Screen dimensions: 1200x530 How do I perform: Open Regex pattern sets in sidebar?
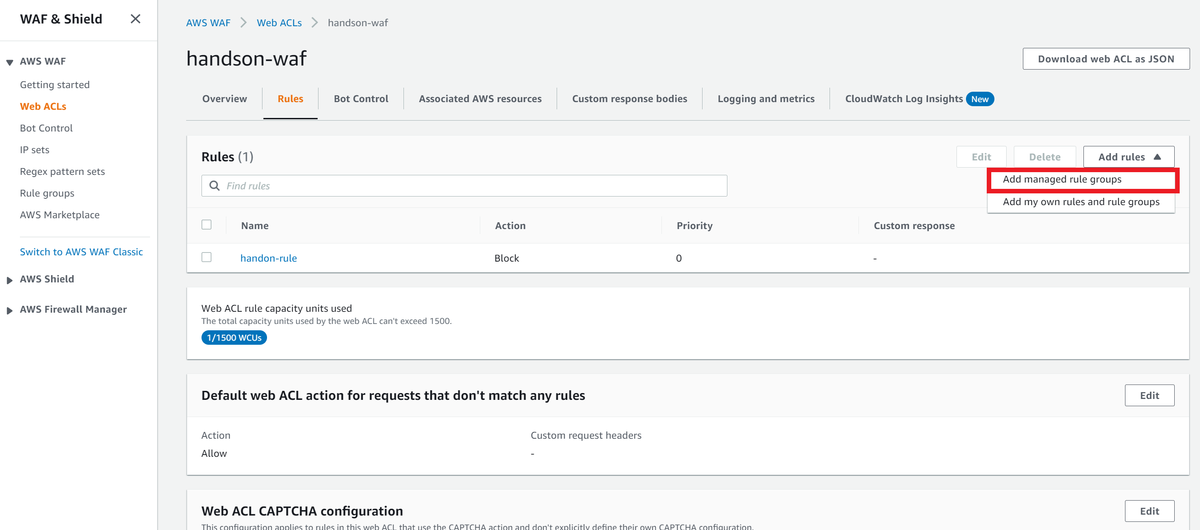62,172
